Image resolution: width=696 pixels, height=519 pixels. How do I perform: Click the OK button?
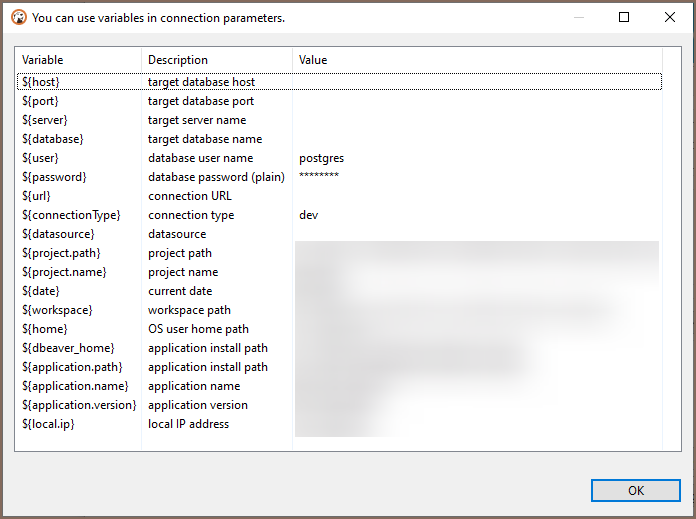tap(635, 490)
